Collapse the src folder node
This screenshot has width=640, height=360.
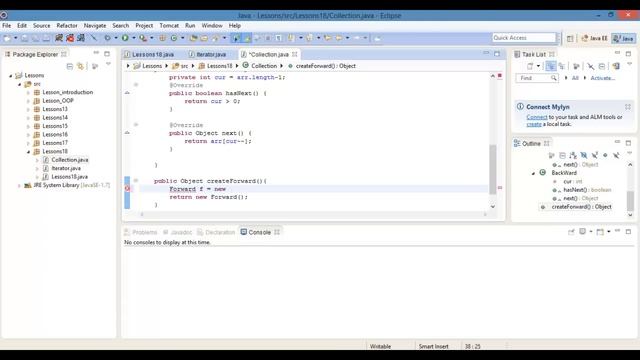19,84
